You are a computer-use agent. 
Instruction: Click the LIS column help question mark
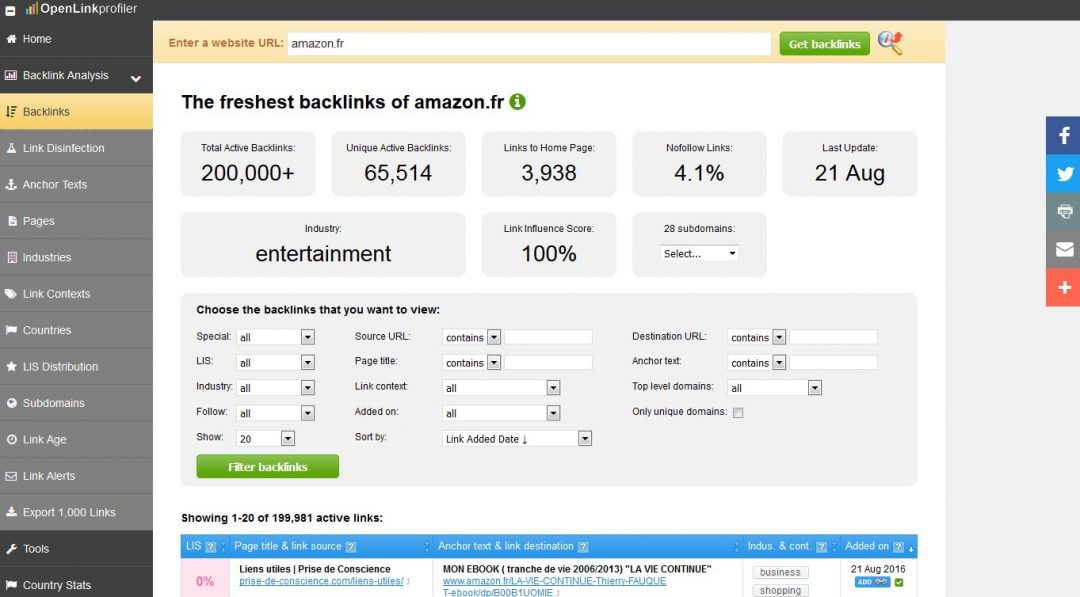[x=211, y=547]
